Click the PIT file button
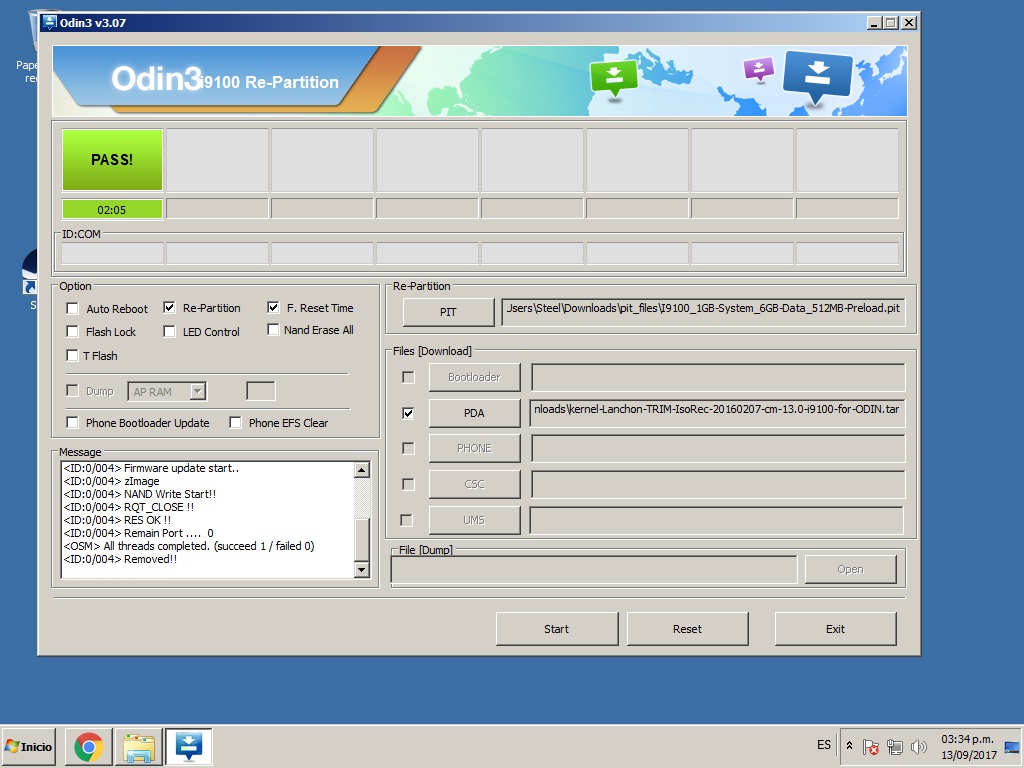 (448, 312)
